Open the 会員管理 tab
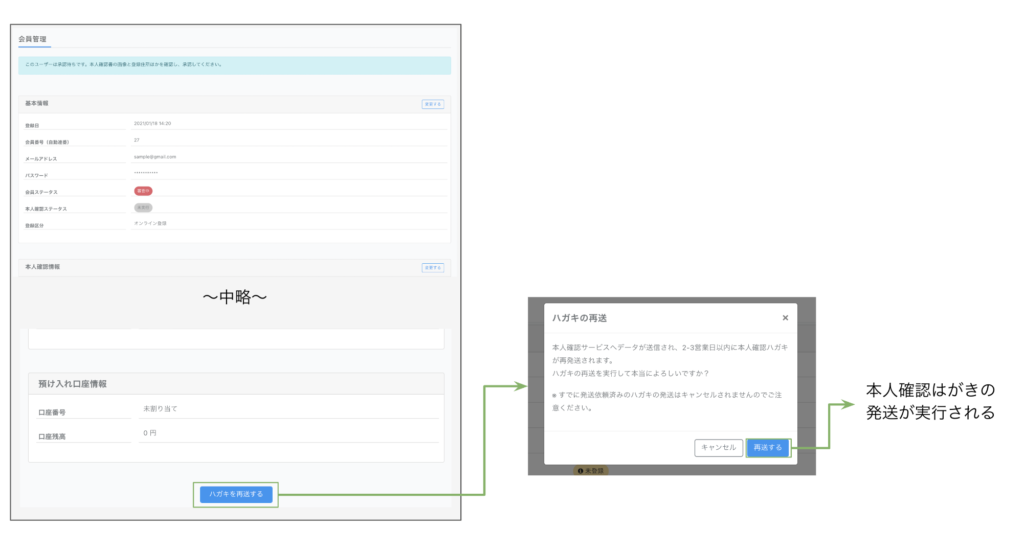The image size is (1024, 552). coord(35,39)
